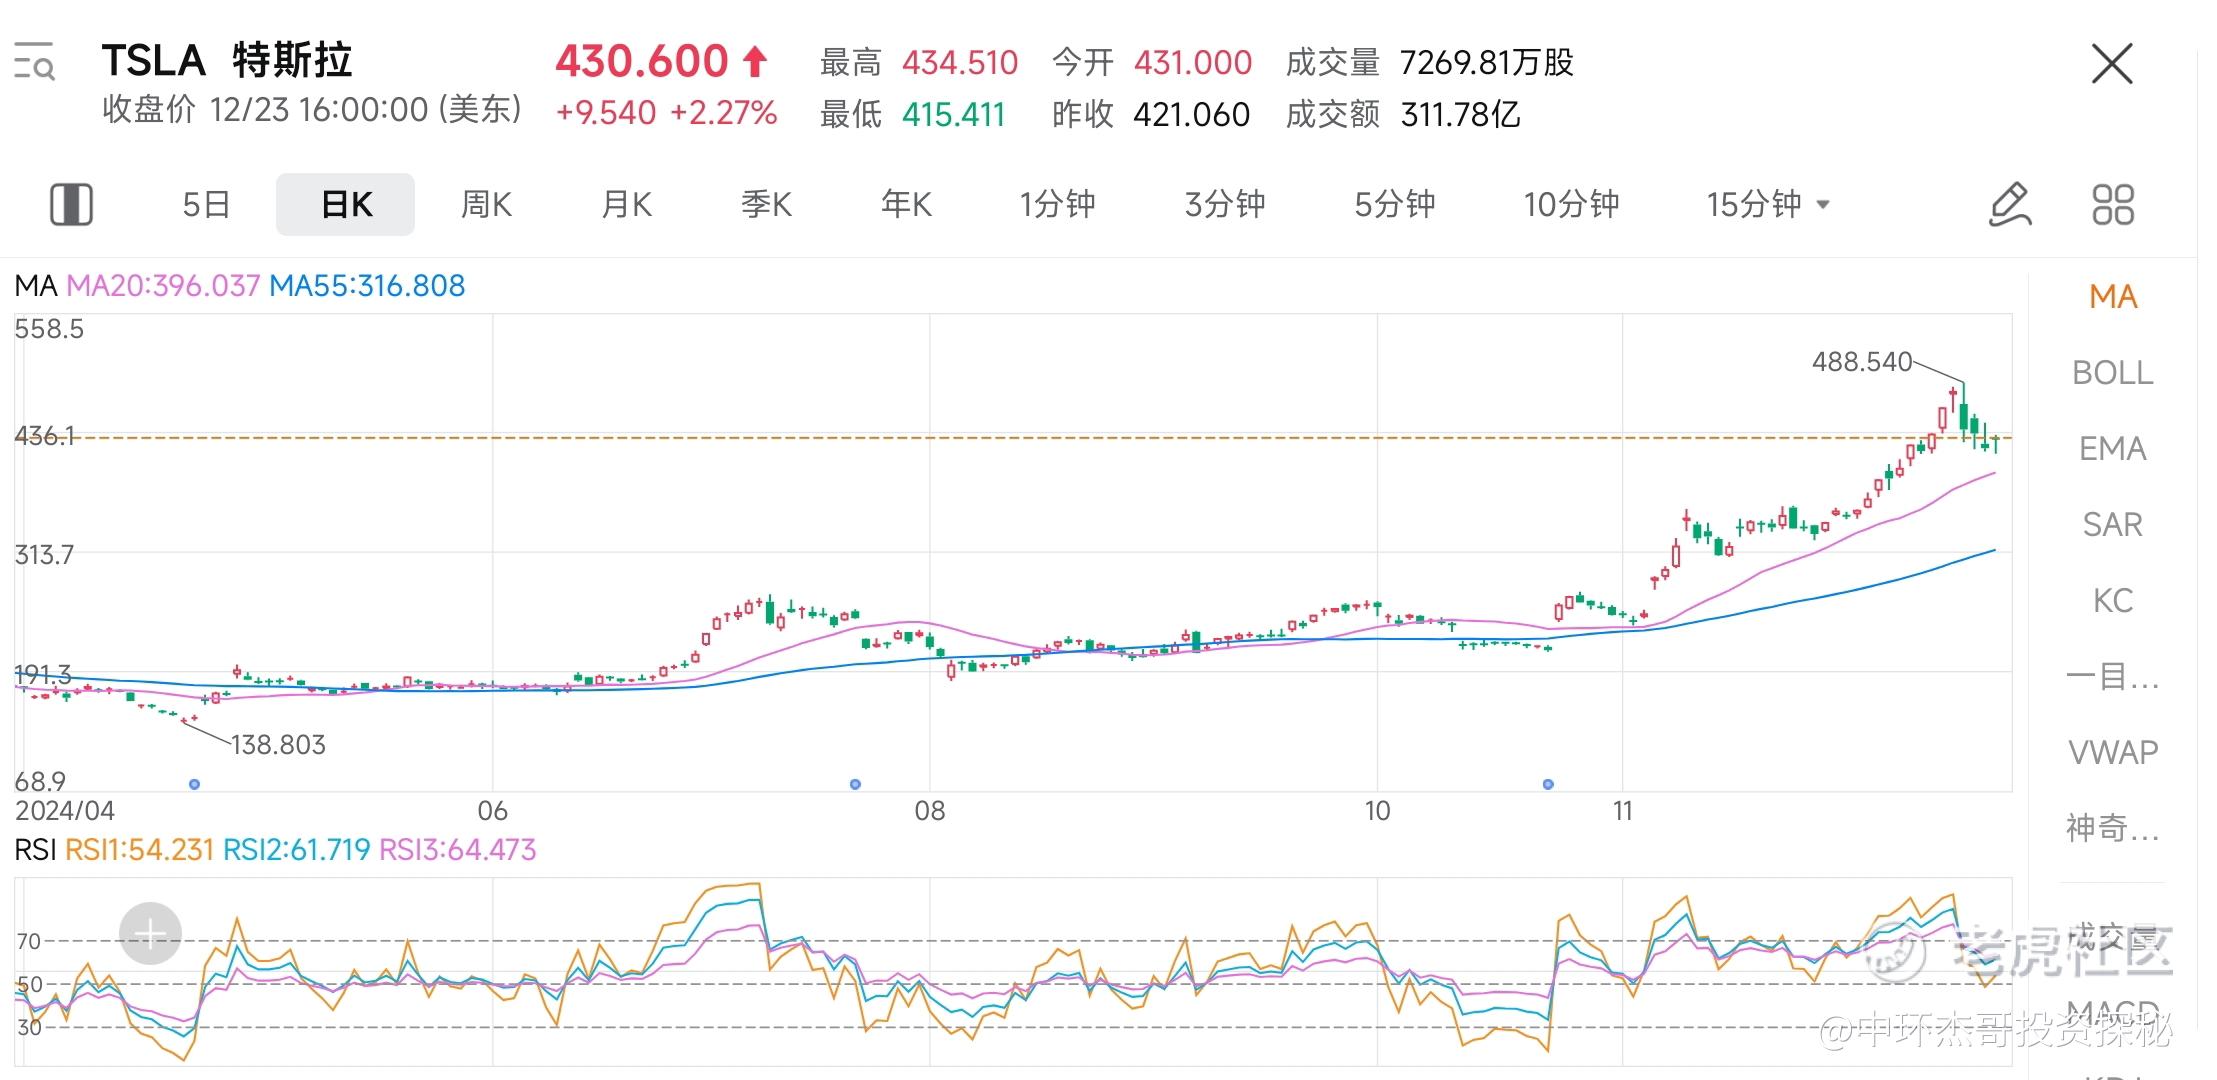Switch to 周K weekly chart

486,204
